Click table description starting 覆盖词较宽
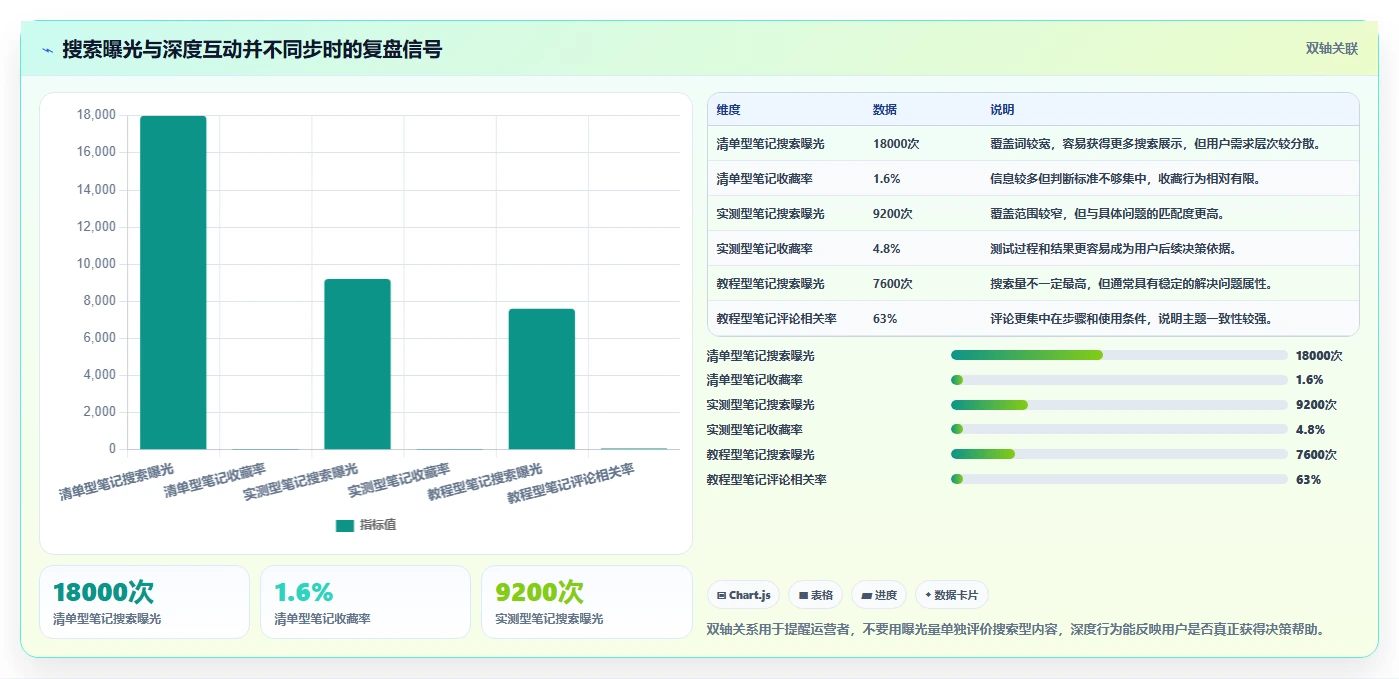This screenshot has width=1399, height=679. click(1156, 144)
